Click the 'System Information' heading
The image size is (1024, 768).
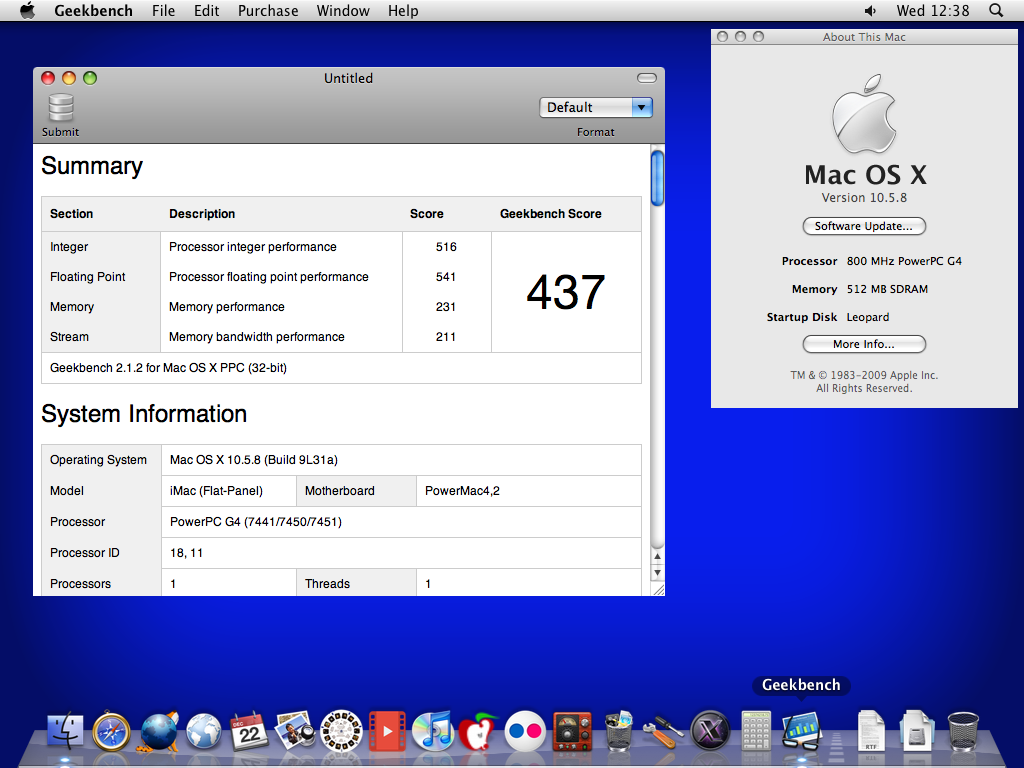point(144,414)
